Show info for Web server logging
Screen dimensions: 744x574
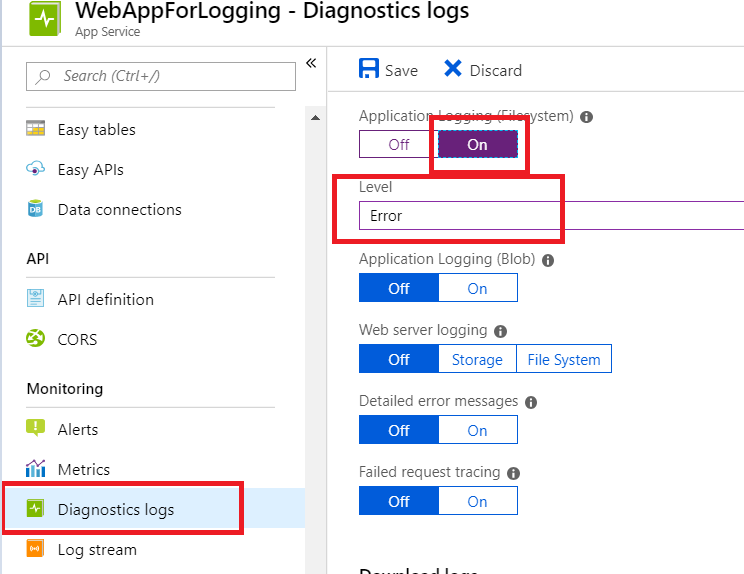pos(501,331)
